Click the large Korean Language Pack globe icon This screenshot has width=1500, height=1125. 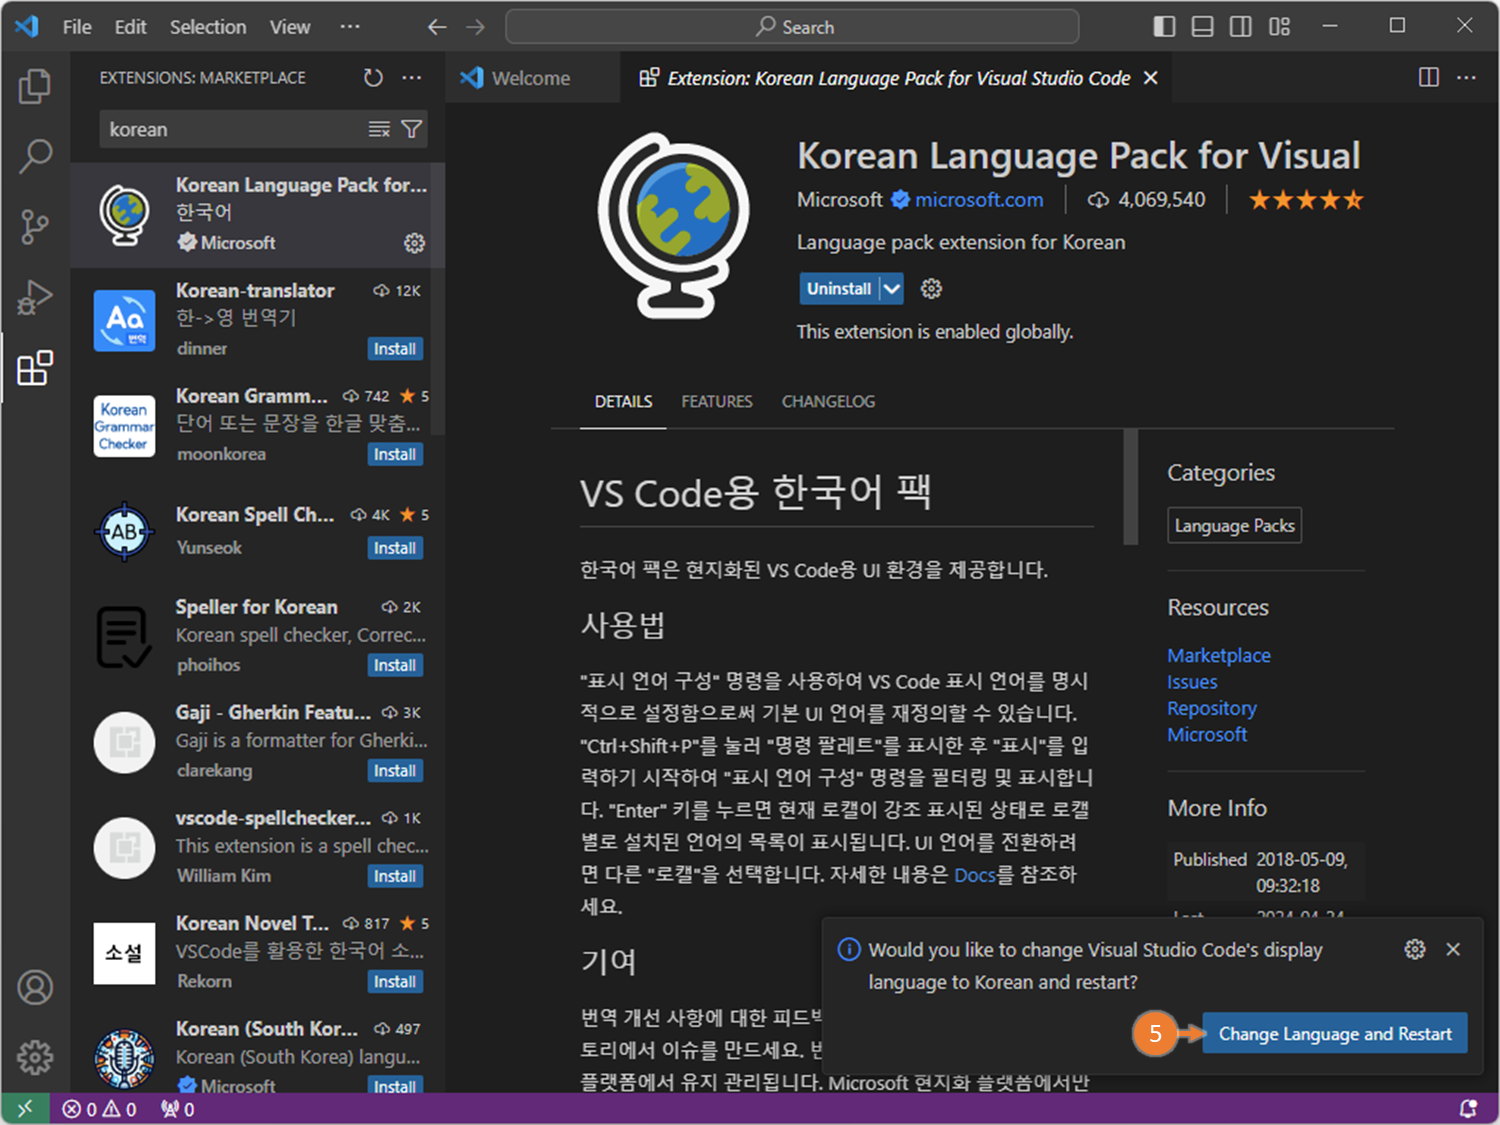click(674, 226)
